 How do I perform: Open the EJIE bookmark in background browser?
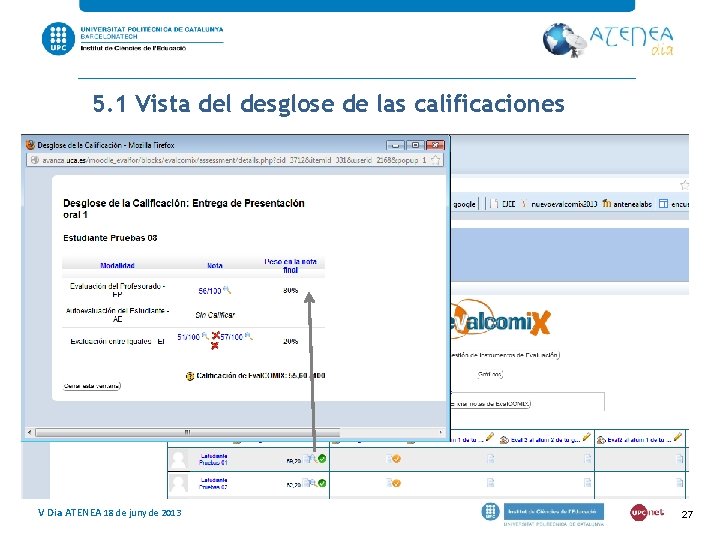tap(503, 204)
